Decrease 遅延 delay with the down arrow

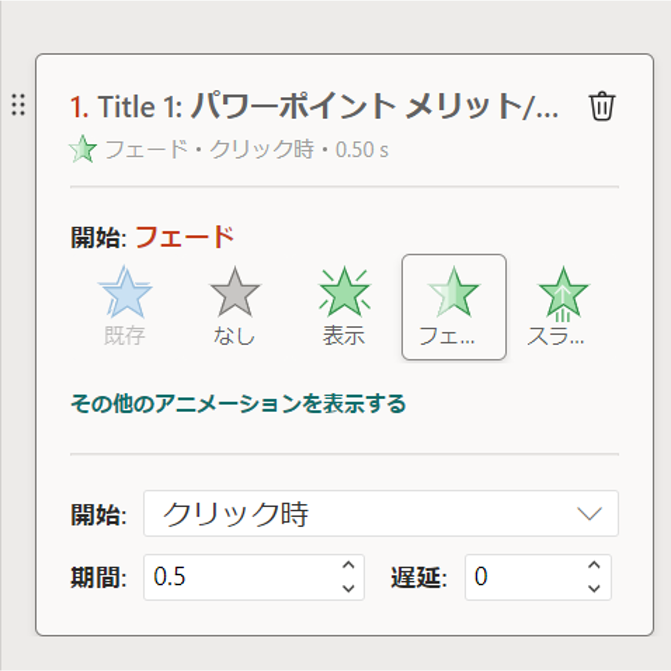(594, 589)
